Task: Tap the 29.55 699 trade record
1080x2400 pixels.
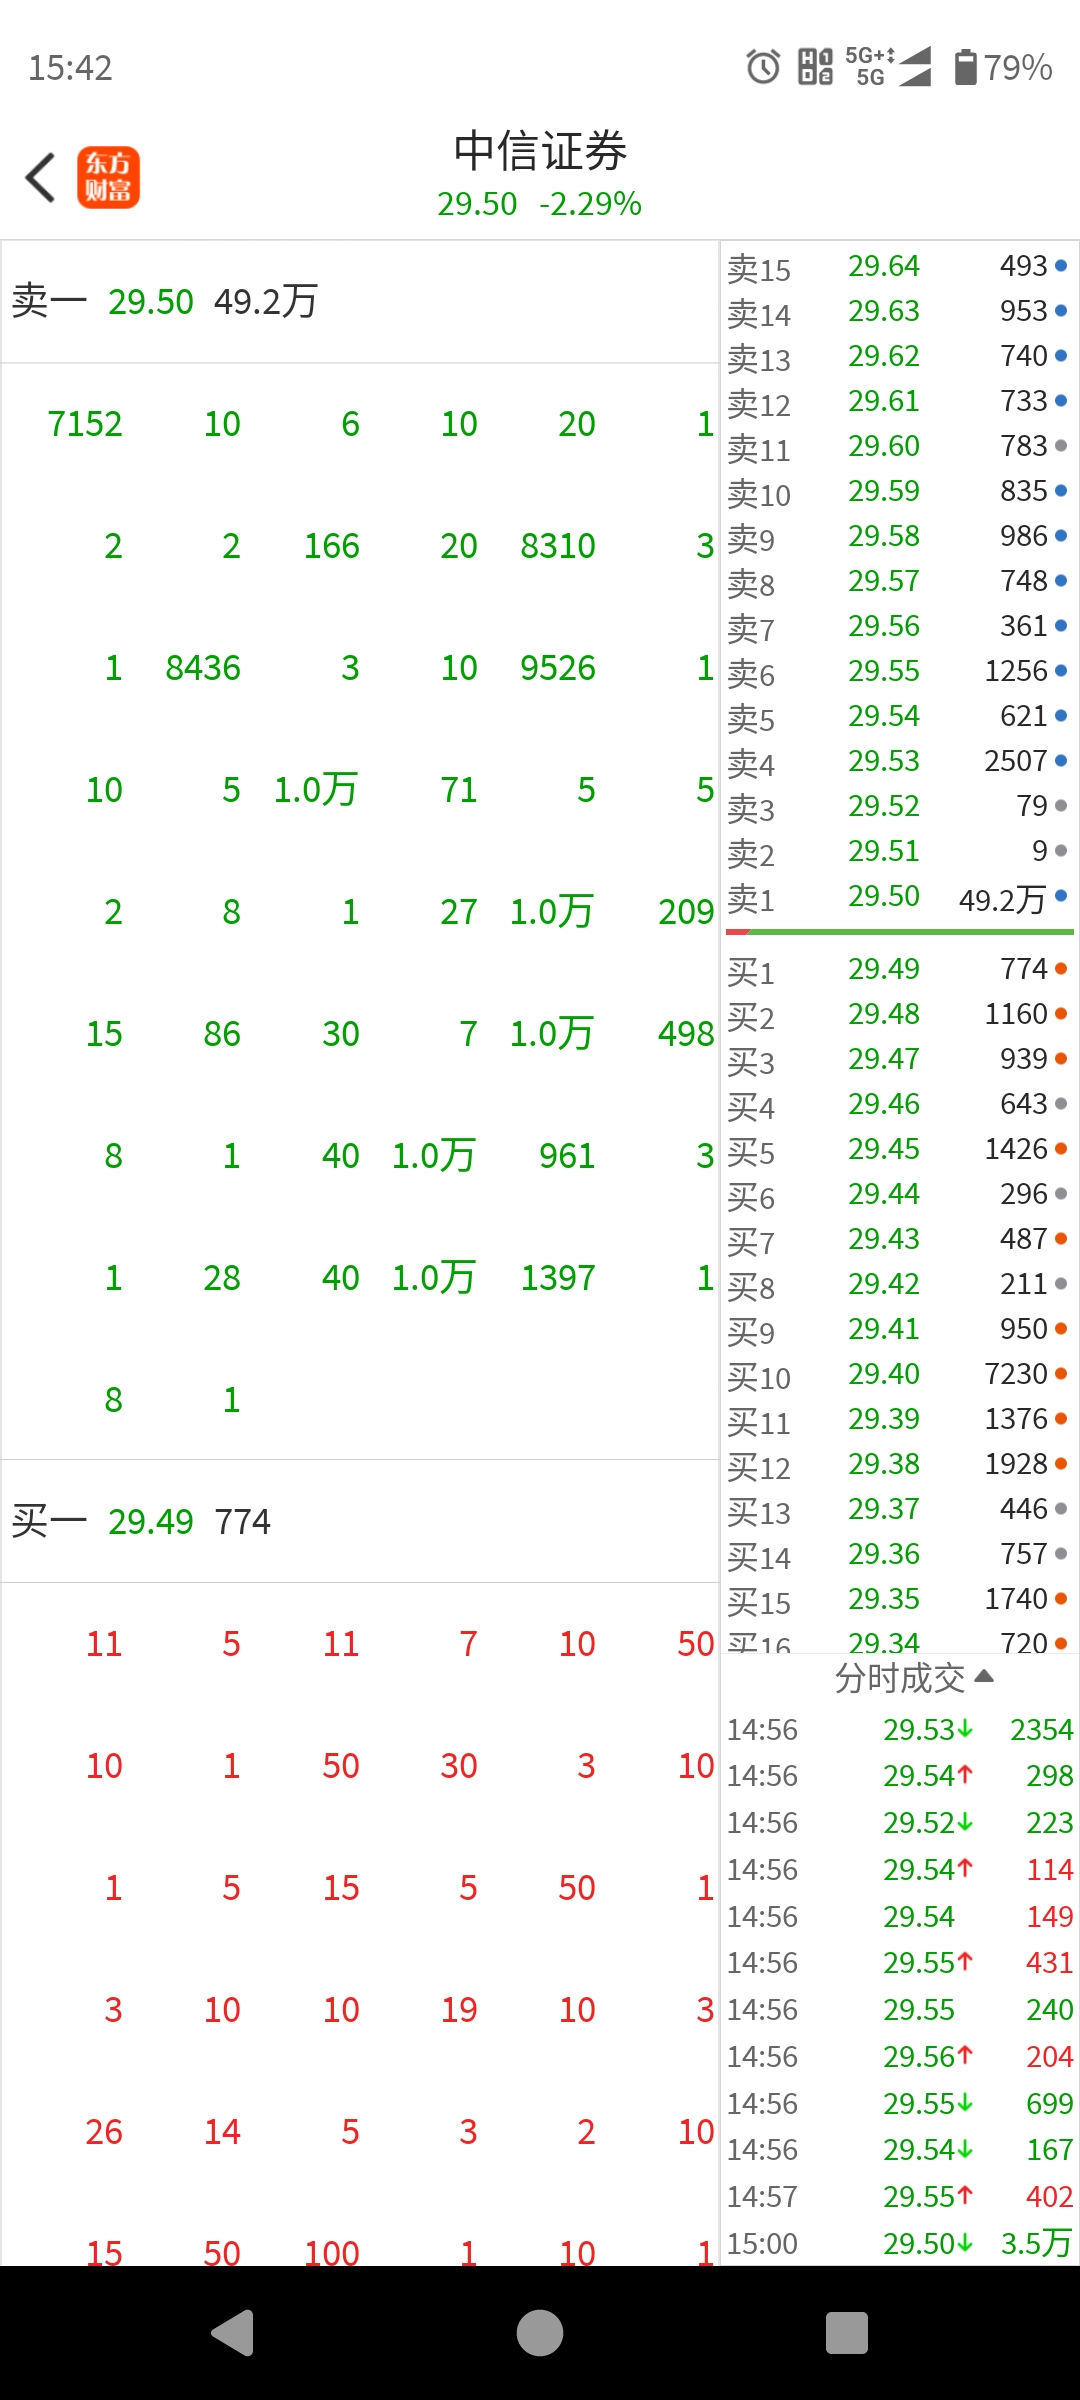Action: 900,2104
